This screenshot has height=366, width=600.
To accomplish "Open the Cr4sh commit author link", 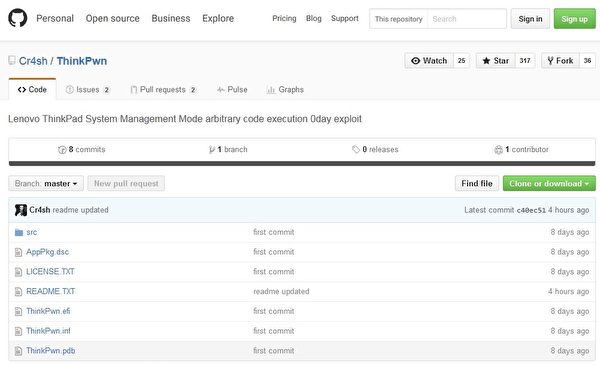I will (x=39, y=210).
